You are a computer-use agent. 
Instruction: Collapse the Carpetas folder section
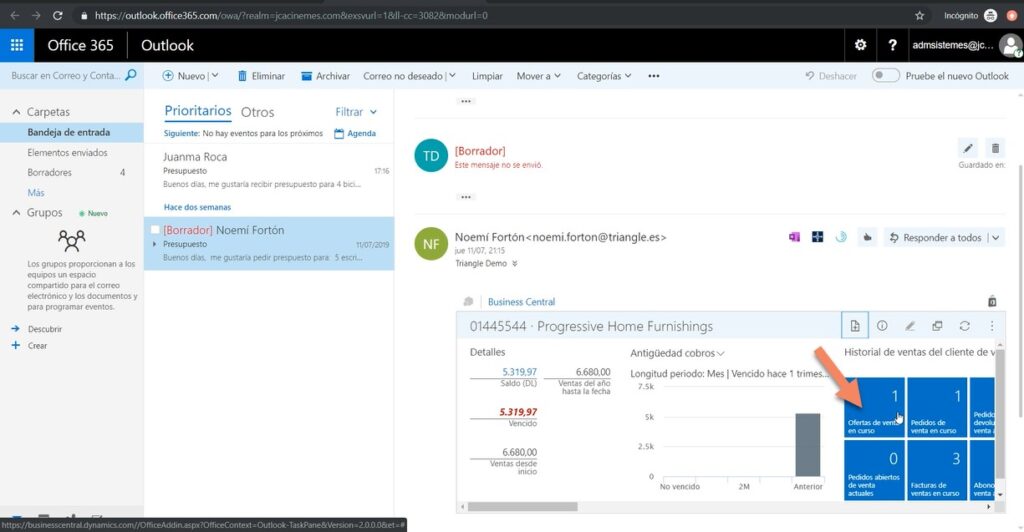[14, 112]
